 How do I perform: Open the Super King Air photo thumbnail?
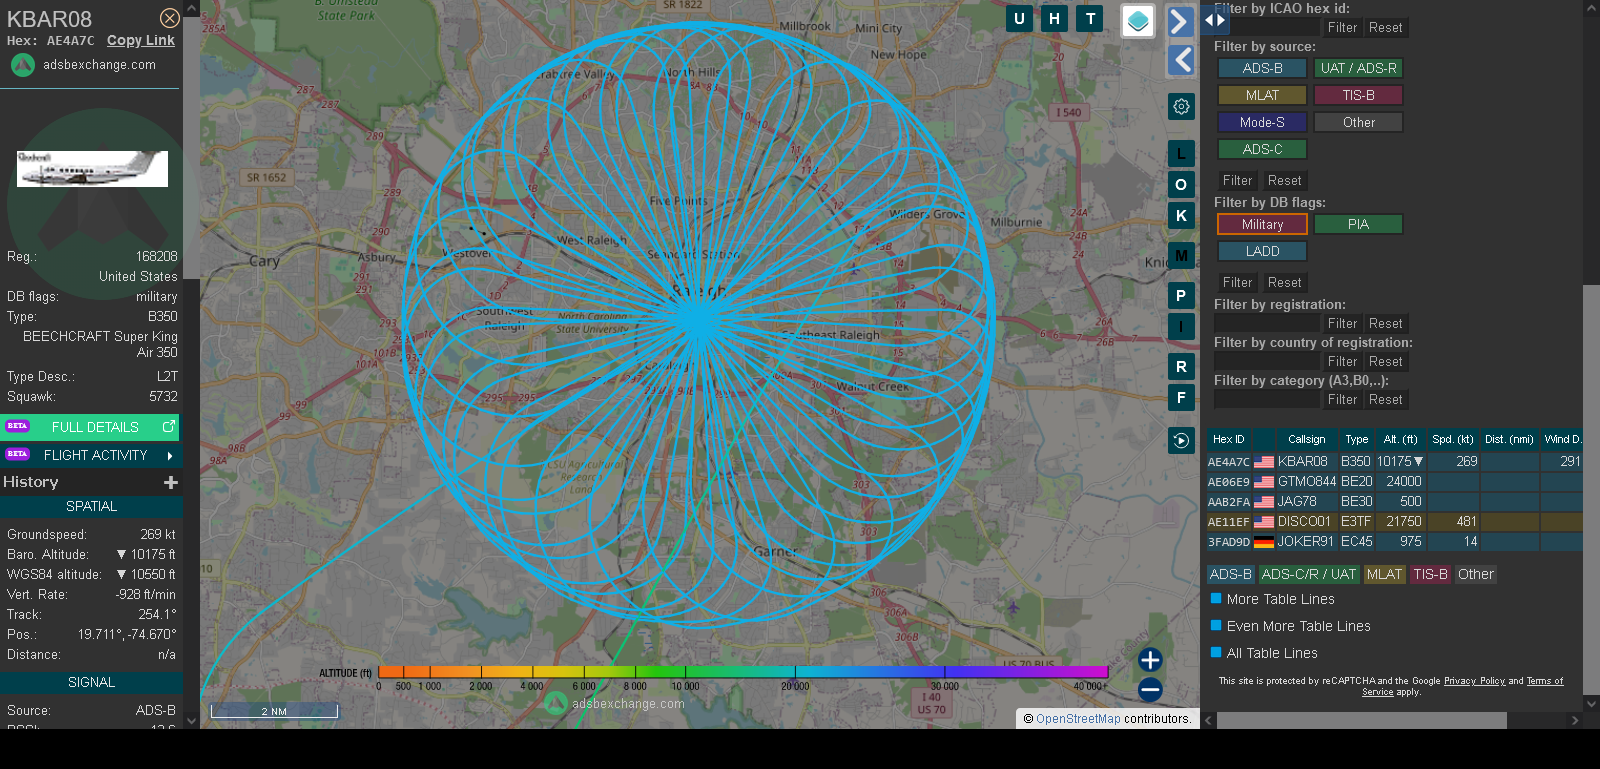click(92, 169)
